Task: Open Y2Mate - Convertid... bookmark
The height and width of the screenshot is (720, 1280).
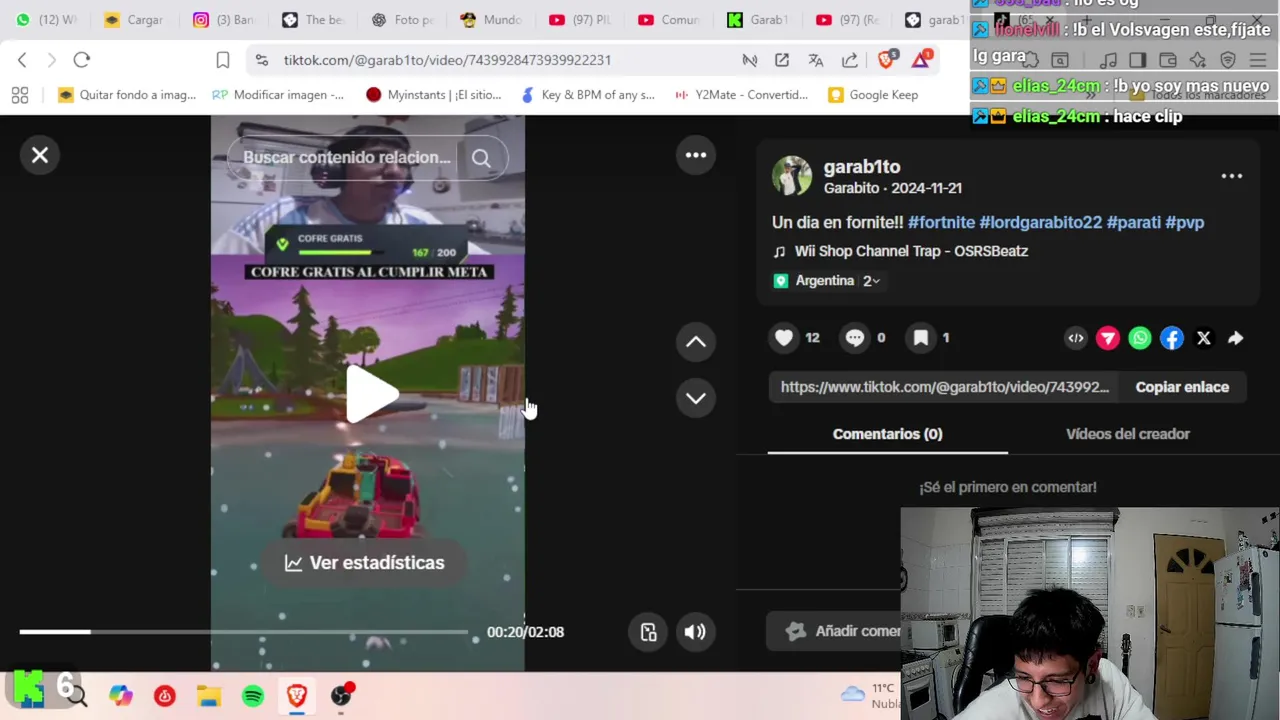Action: click(741, 95)
